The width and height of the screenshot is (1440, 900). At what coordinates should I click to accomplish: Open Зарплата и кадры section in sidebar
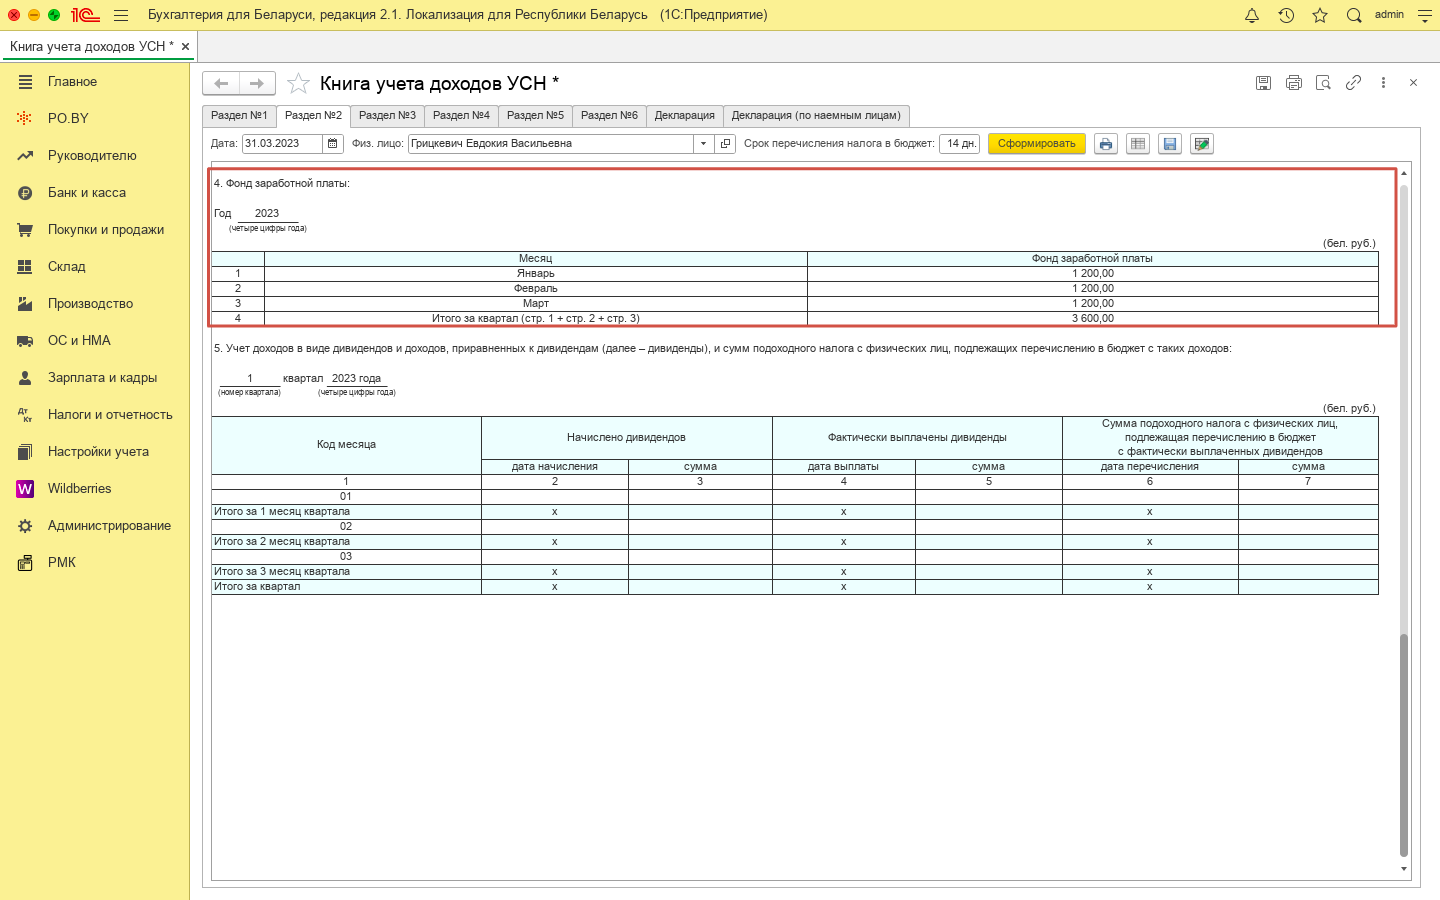102,378
